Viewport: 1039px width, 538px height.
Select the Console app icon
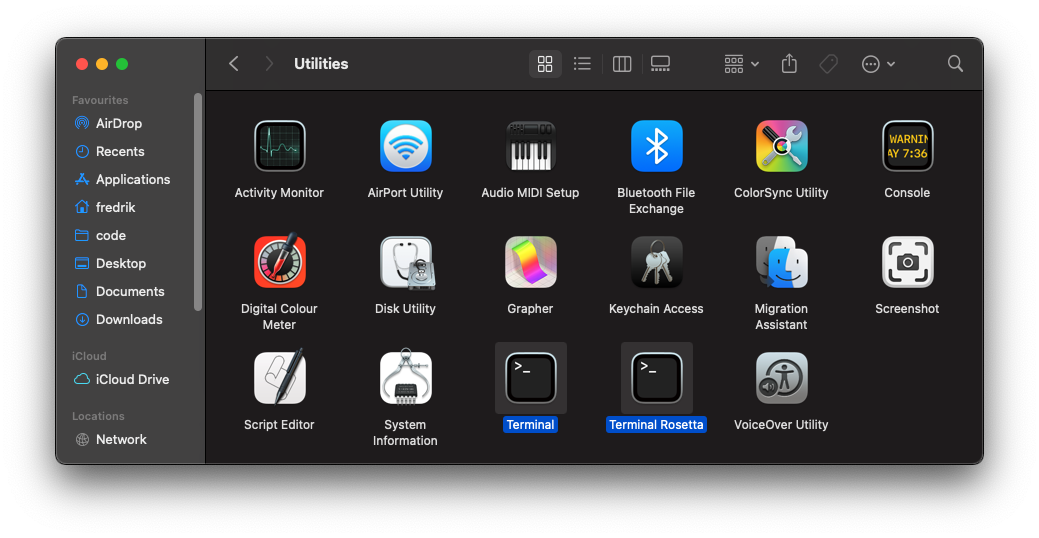908,146
